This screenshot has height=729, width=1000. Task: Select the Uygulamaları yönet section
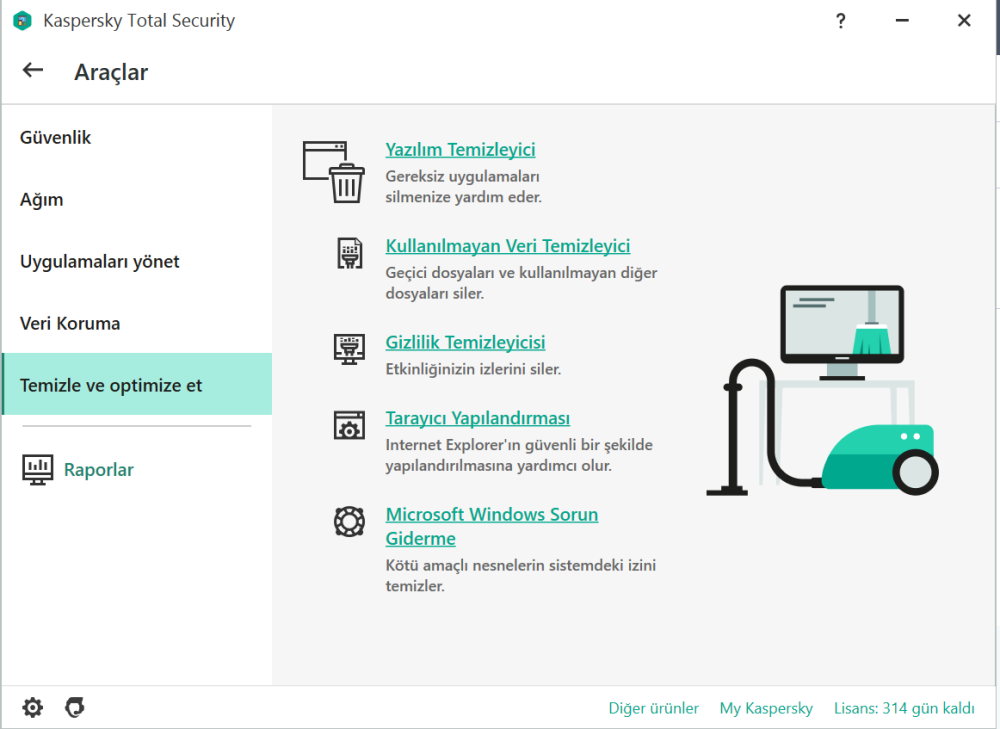[137, 261]
